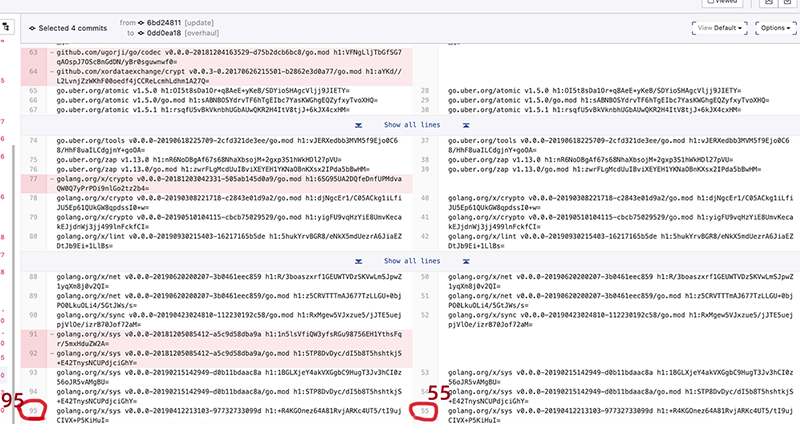Tick the Viewed checkbox

(711, 2)
